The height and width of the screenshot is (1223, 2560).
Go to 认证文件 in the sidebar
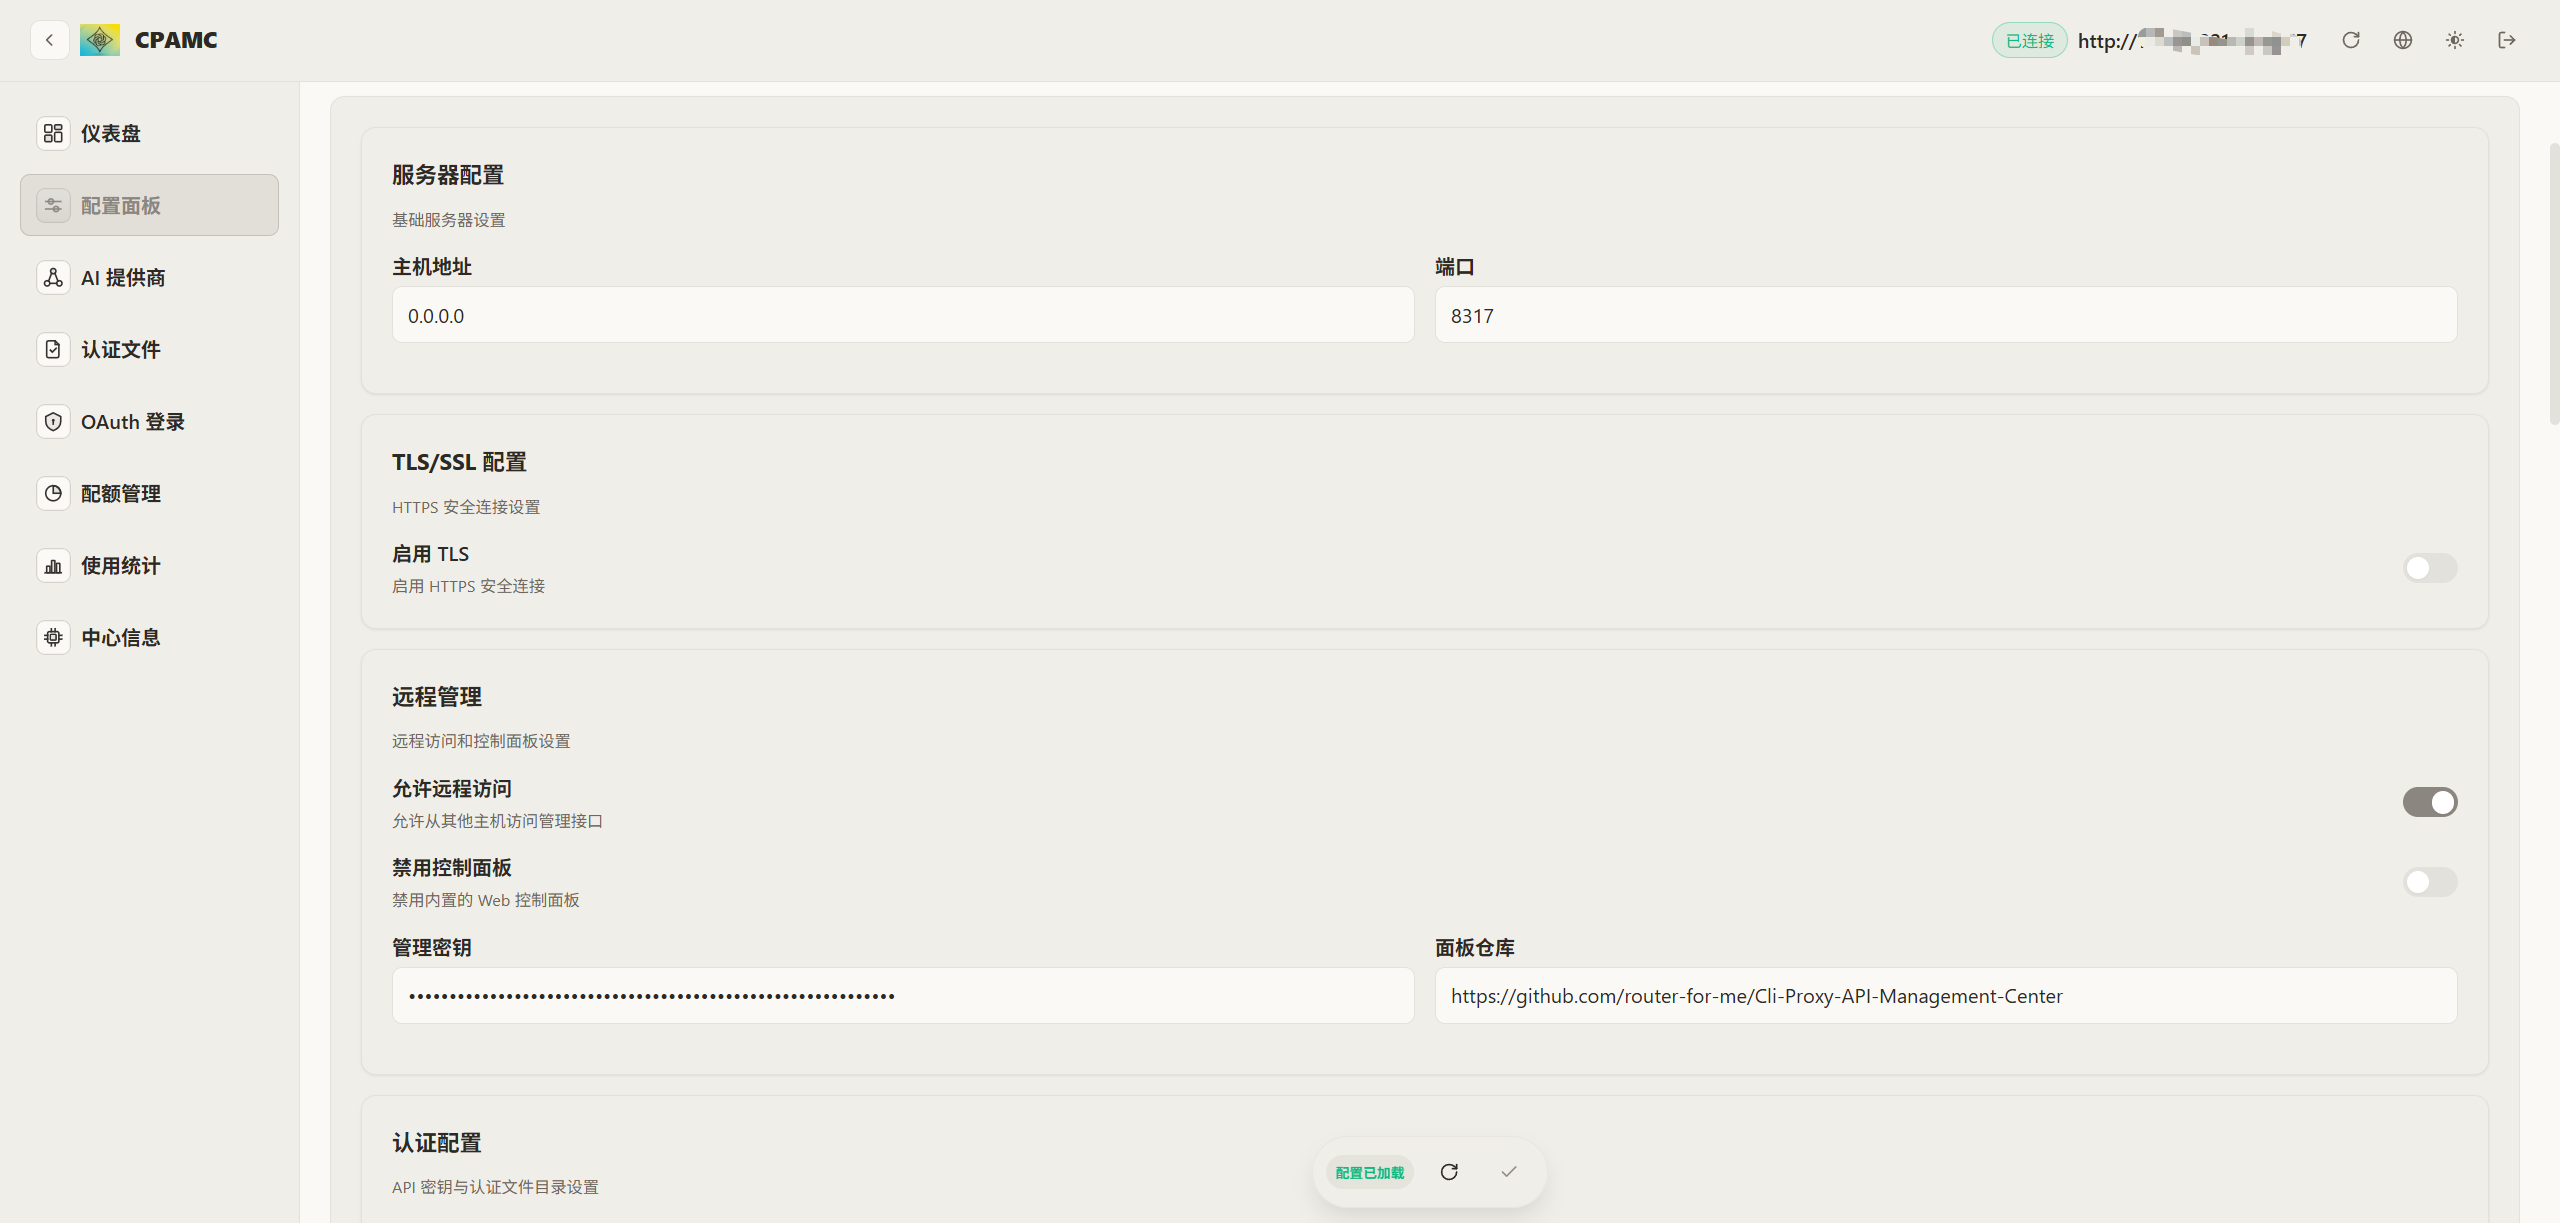click(x=149, y=349)
